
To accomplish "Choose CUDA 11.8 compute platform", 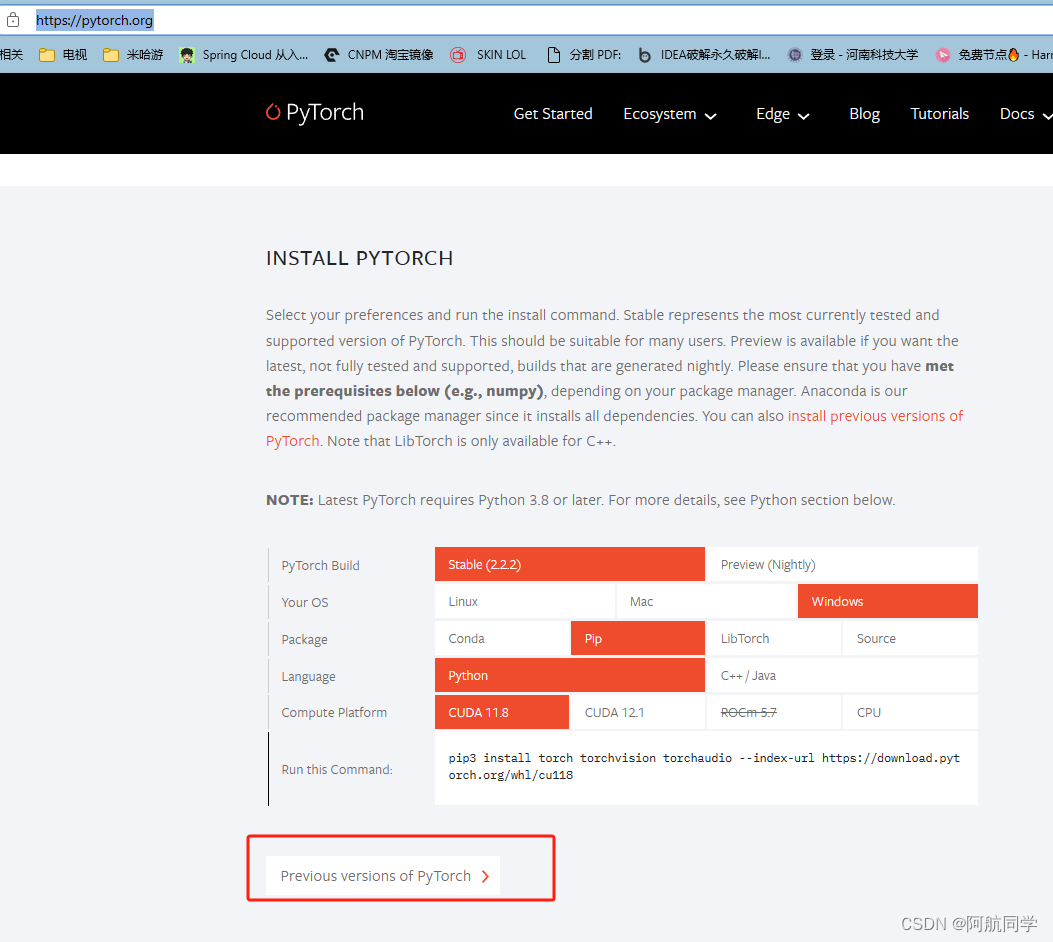I will (x=502, y=712).
